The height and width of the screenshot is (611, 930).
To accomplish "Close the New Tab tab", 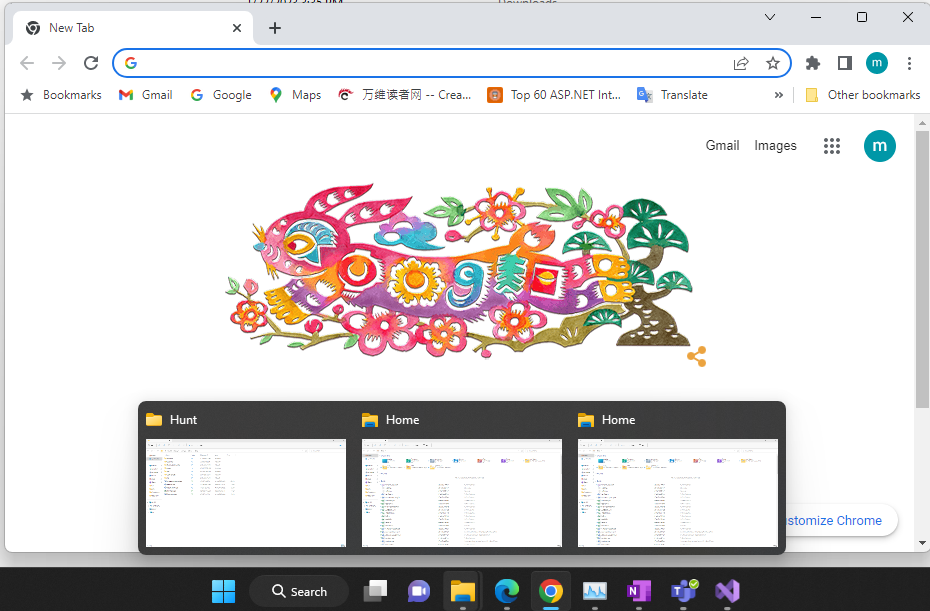I will point(237,28).
